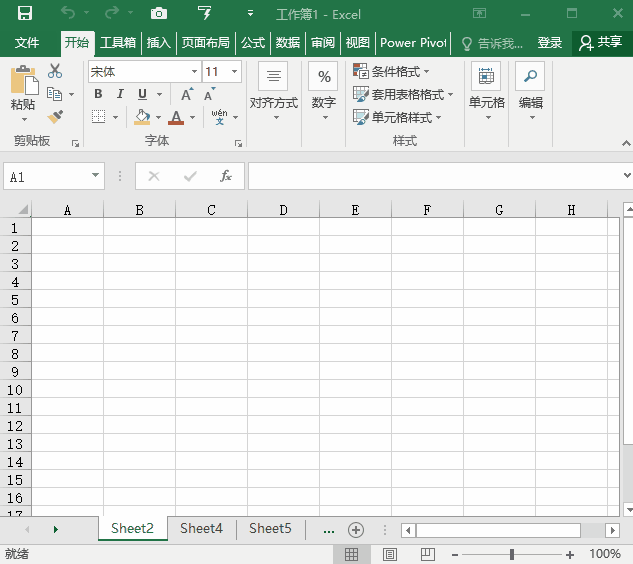The height and width of the screenshot is (564, 633).
Task: Click the Insert Function fx icon
Action: point(226,176)
